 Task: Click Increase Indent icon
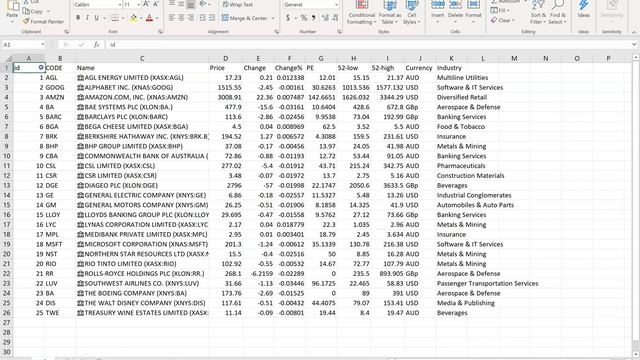(212, 18)
